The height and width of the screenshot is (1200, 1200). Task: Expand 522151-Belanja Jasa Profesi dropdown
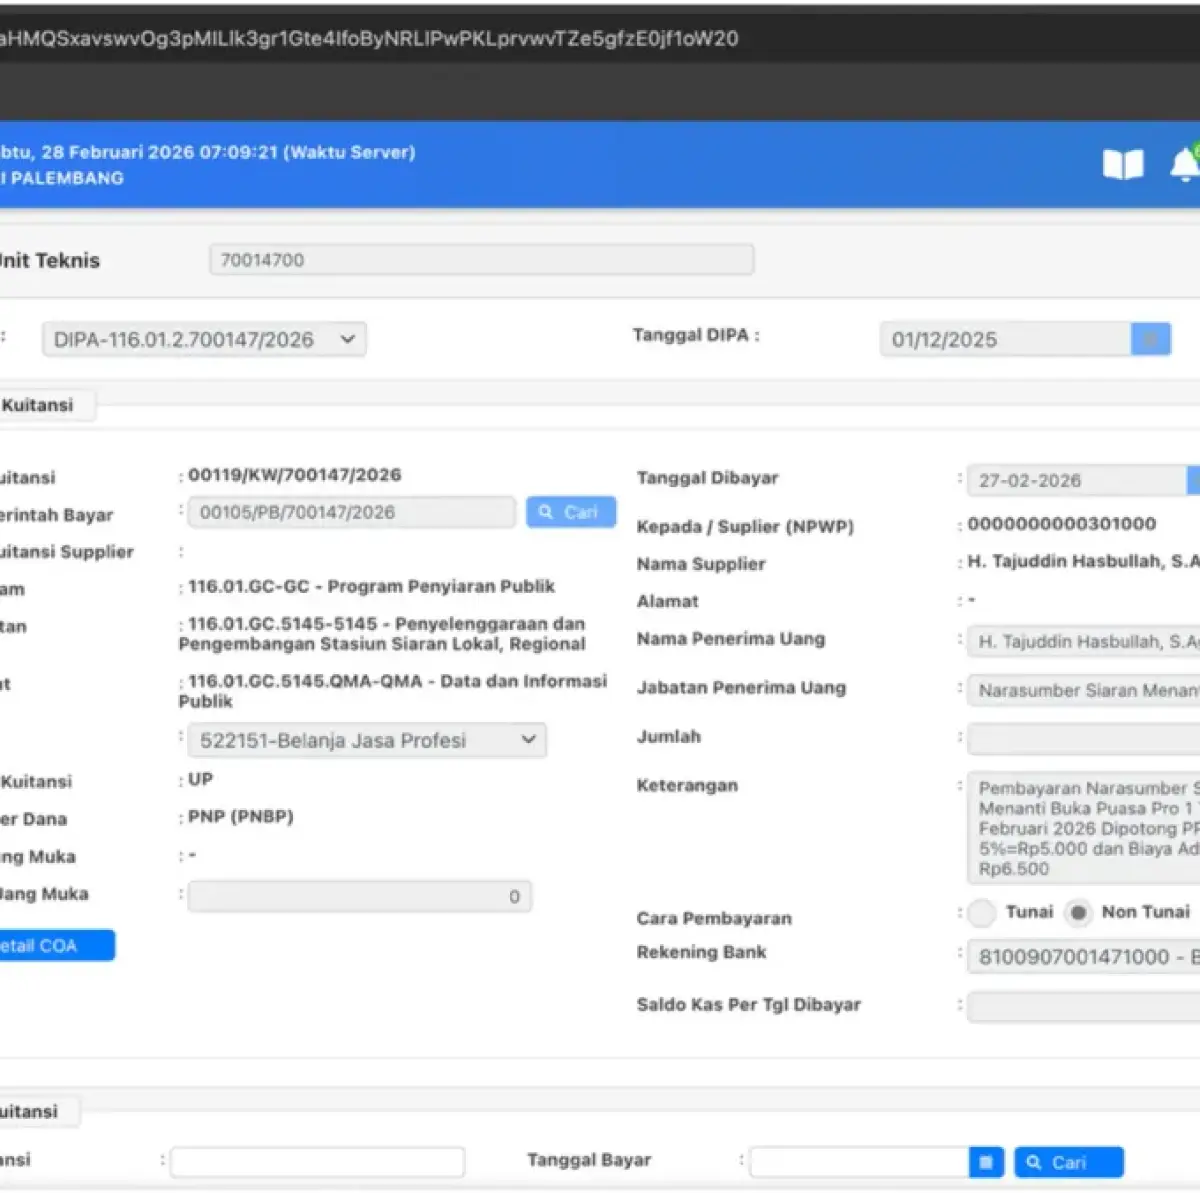366,740
